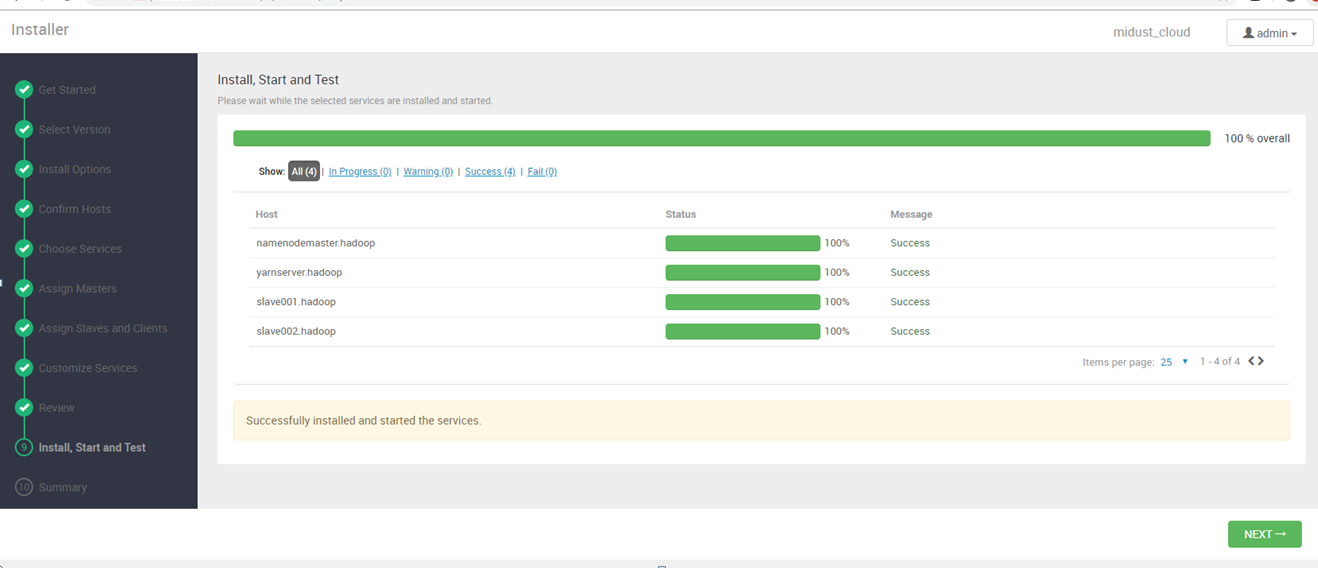Click the midust_cloud cluster name
1318x568 pixels.
[1152, 32]
